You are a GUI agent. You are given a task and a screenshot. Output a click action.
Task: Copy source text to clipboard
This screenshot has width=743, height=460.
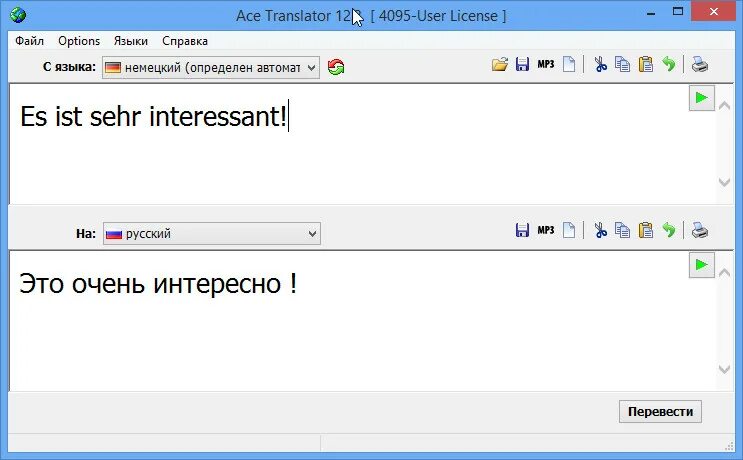[x=622, y=64]
